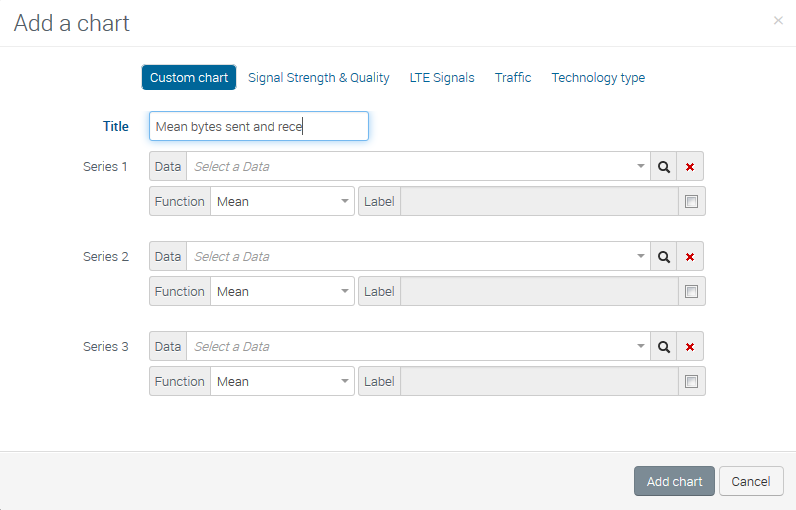This screenshot has width=796, height=510.
Task: Enable the Series 1 label checkbox
Action: tap(691, 202)
